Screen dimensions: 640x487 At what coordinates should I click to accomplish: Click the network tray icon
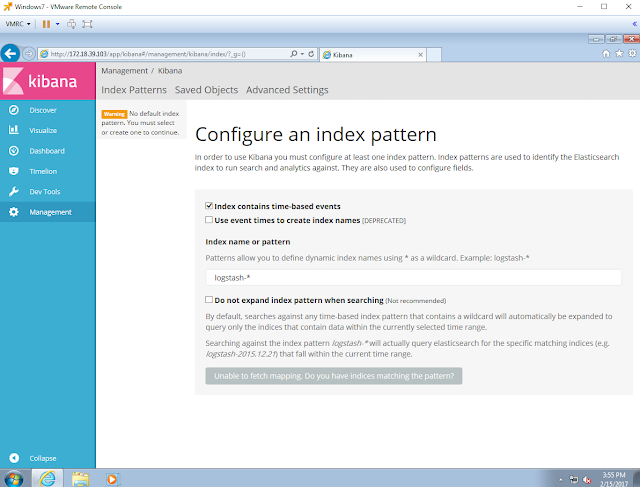pyautogui.click(x=573, y=480)
